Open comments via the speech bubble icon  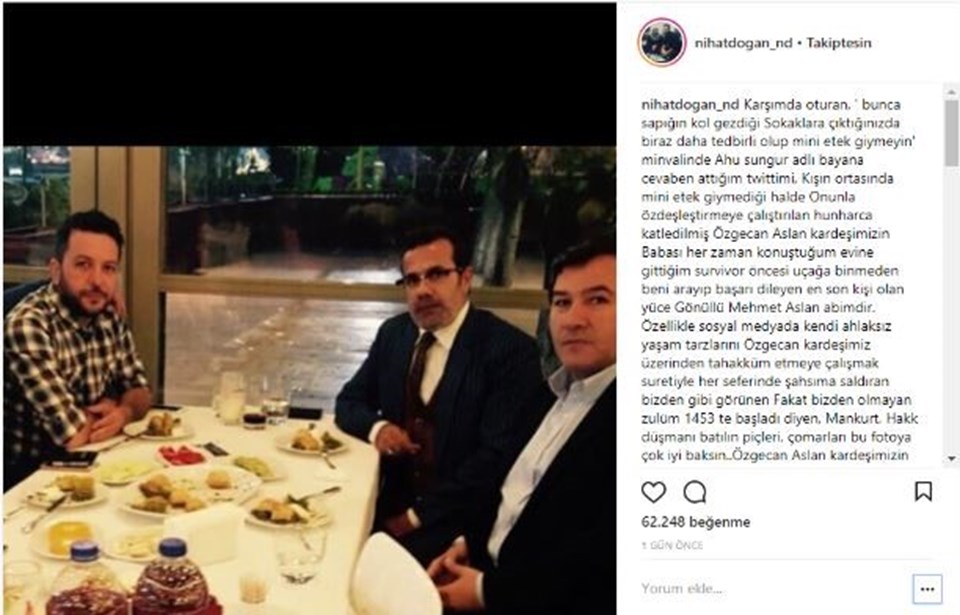695,491
